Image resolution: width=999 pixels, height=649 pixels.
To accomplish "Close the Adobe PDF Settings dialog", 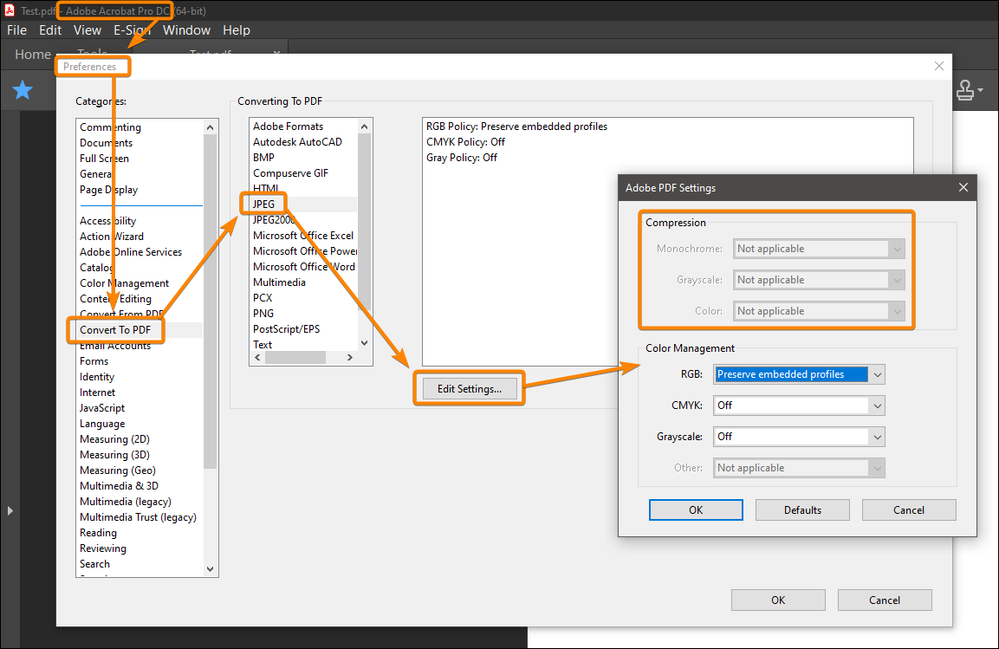I will [963, 187].
